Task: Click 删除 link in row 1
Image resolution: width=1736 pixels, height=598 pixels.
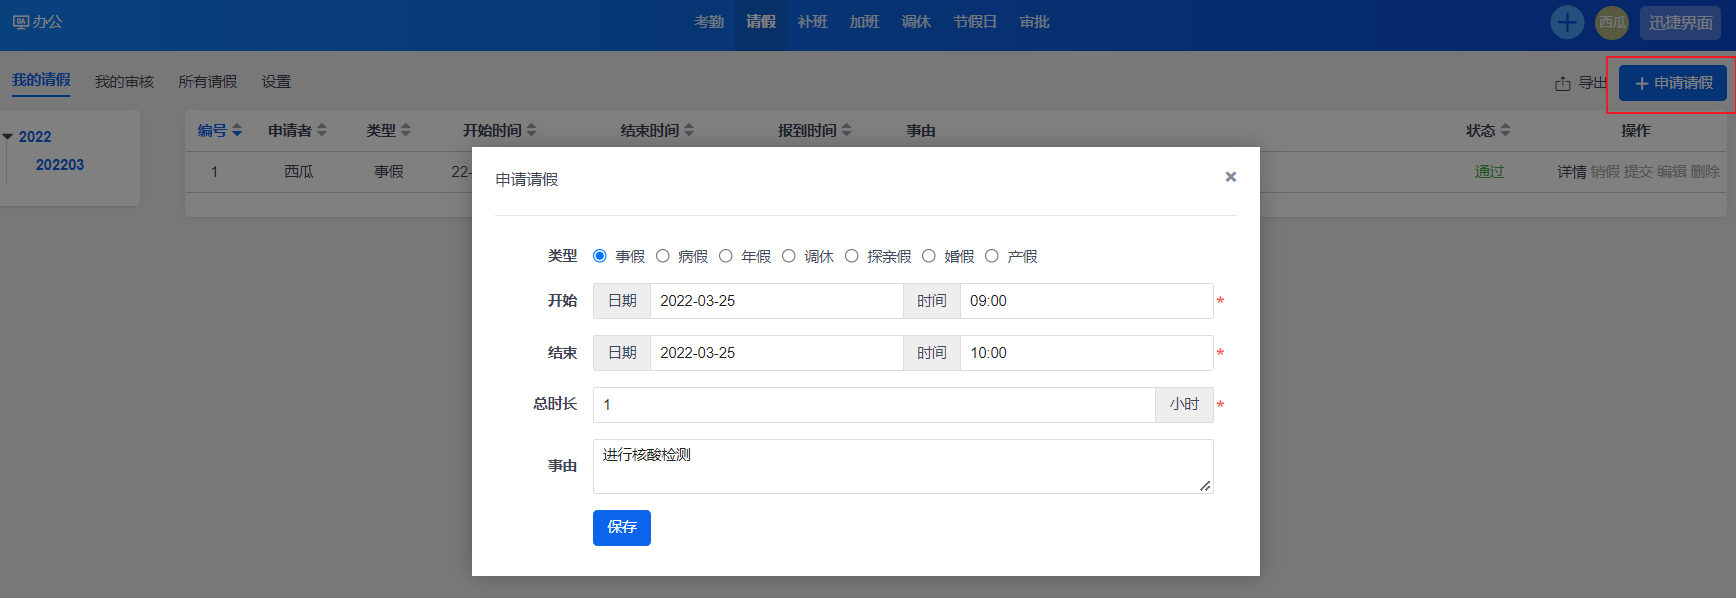Action: pyautogui.click(x=1705, y=172)
